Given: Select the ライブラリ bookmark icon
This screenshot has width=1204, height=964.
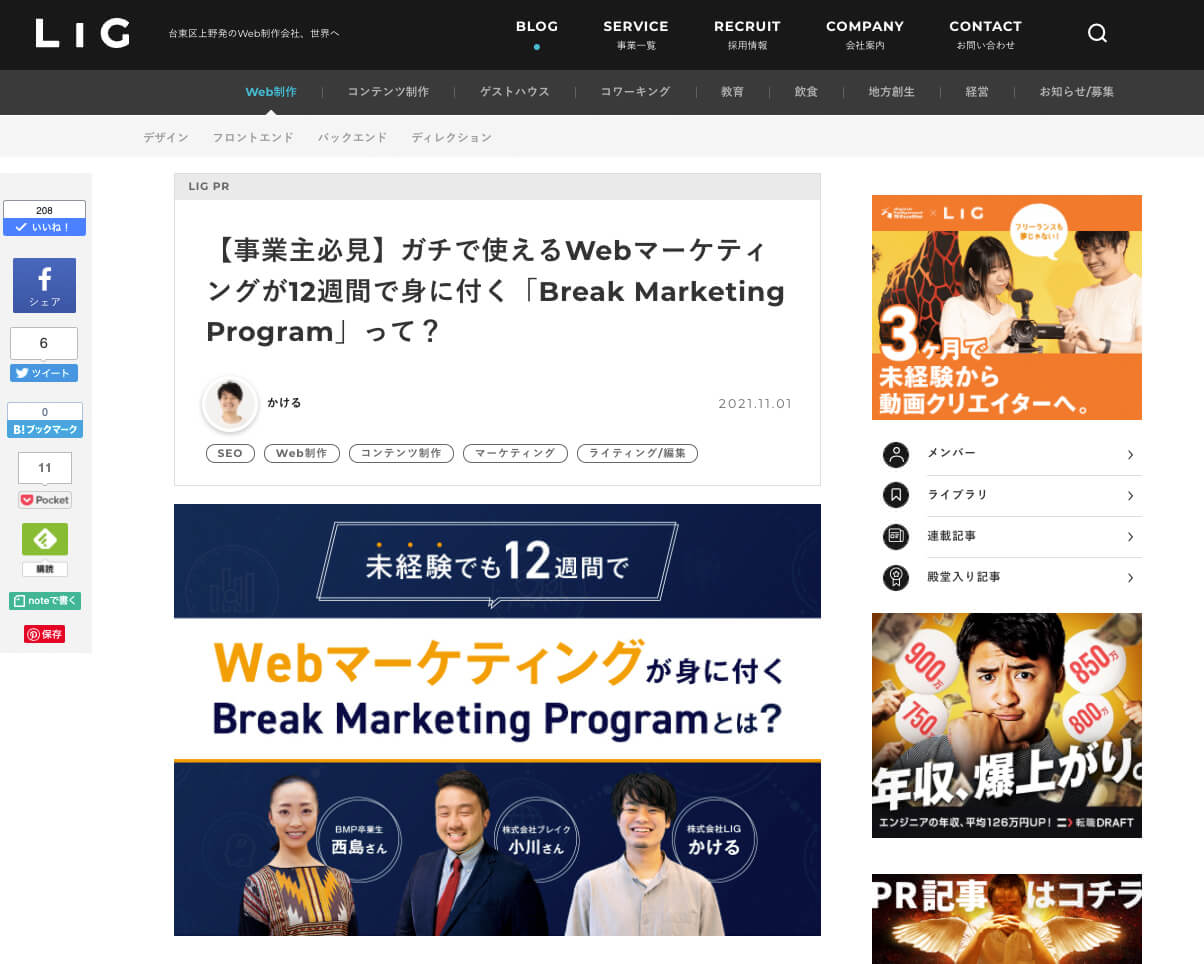Looking at the screenshot, I should 896,495.
